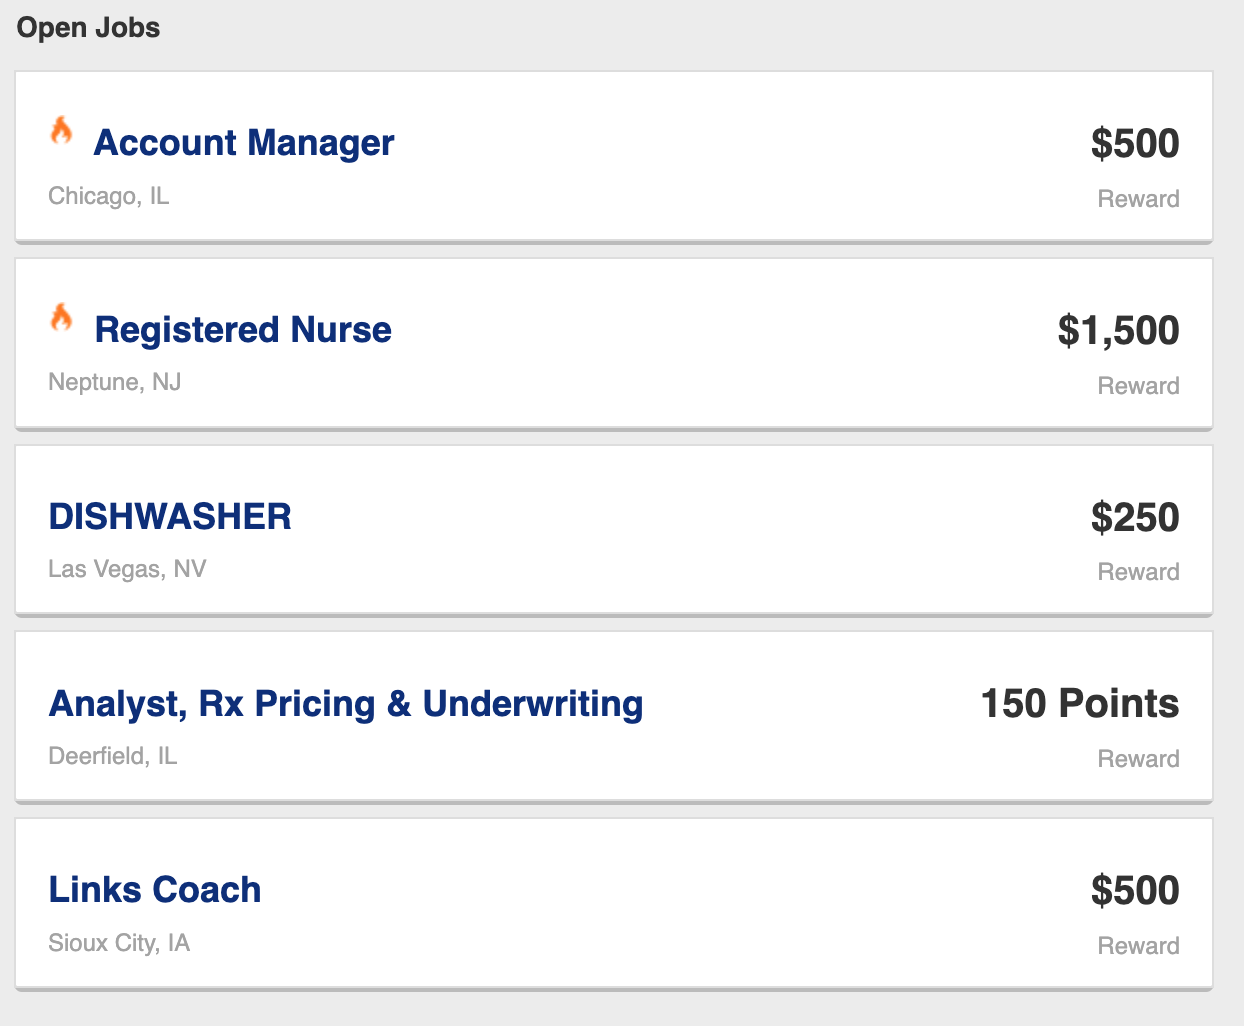Click the Deerfield, IL location text
Screen dimensions: 1244x1026
(x=113, y=756)
